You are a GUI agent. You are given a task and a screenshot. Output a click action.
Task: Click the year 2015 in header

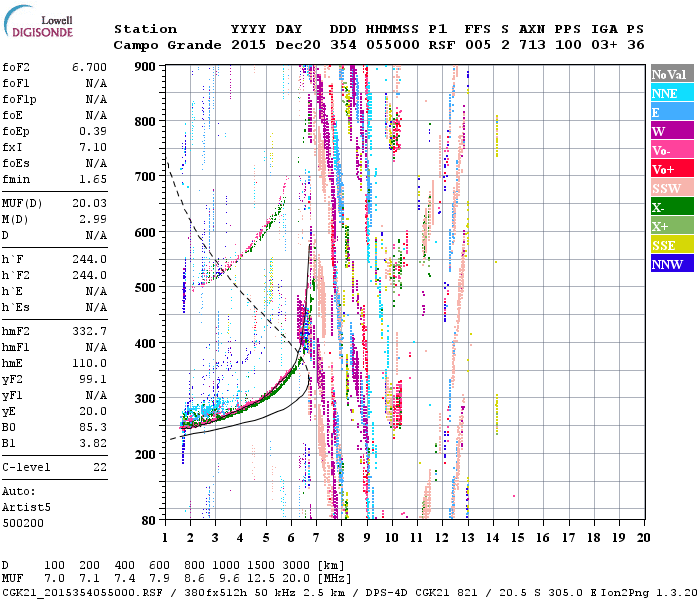click(248, 45)
